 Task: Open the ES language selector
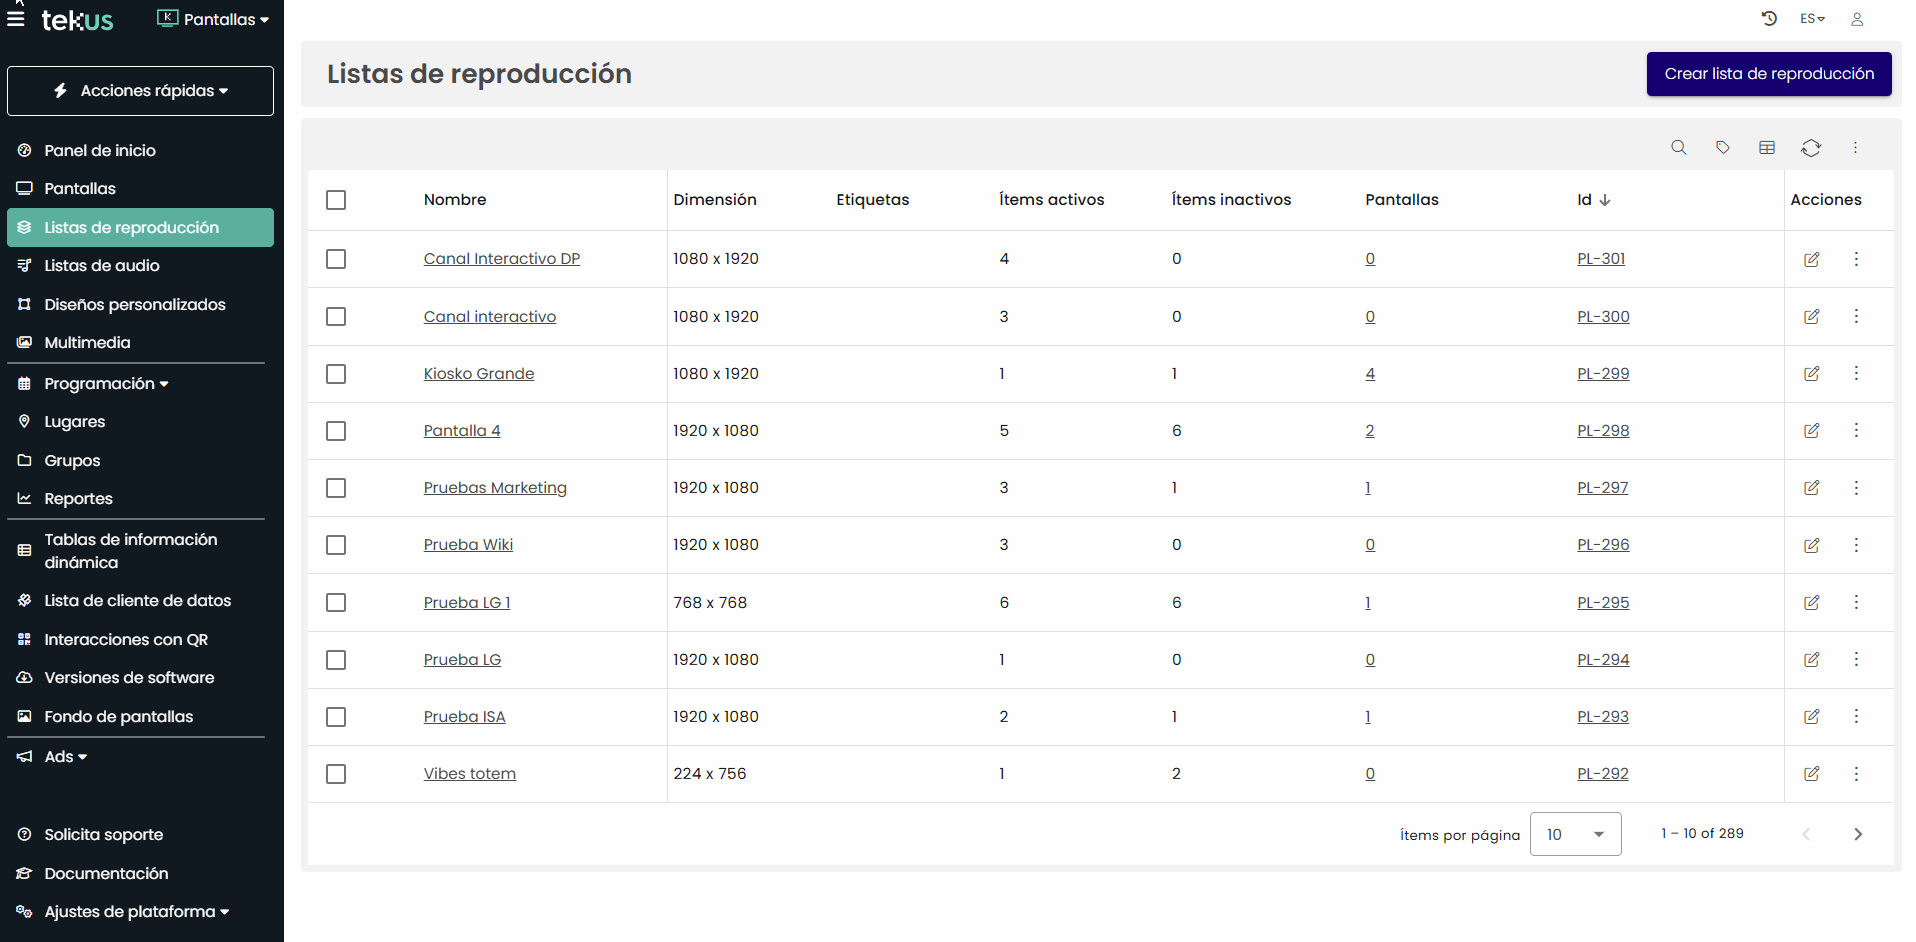(1812, 18)
